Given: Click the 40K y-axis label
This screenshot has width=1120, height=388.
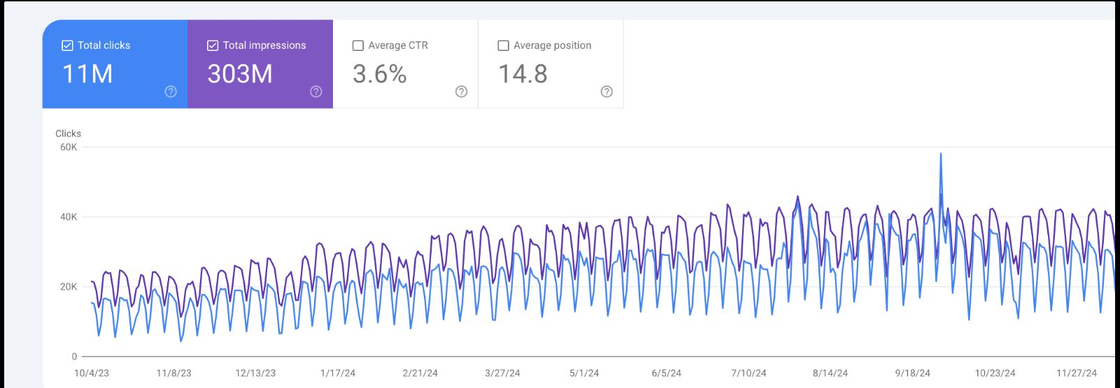Looking at the screenshot, I should coord(69,217).
